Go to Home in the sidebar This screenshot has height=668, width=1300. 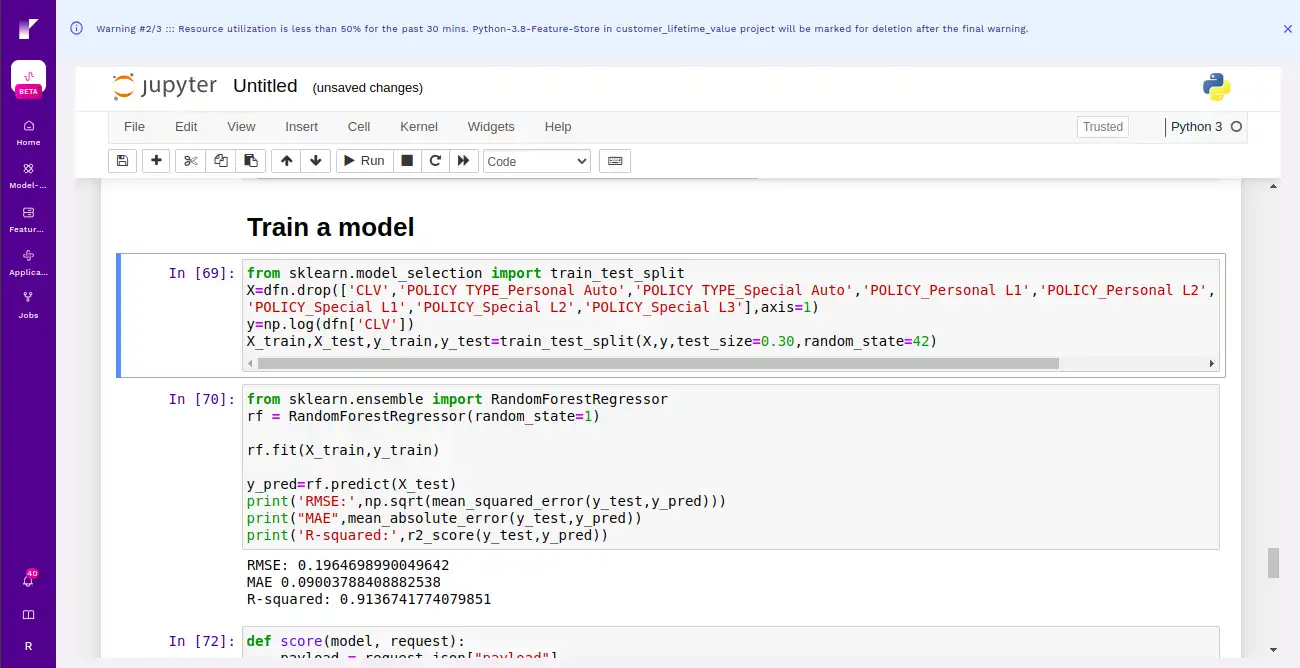point(28,132)
